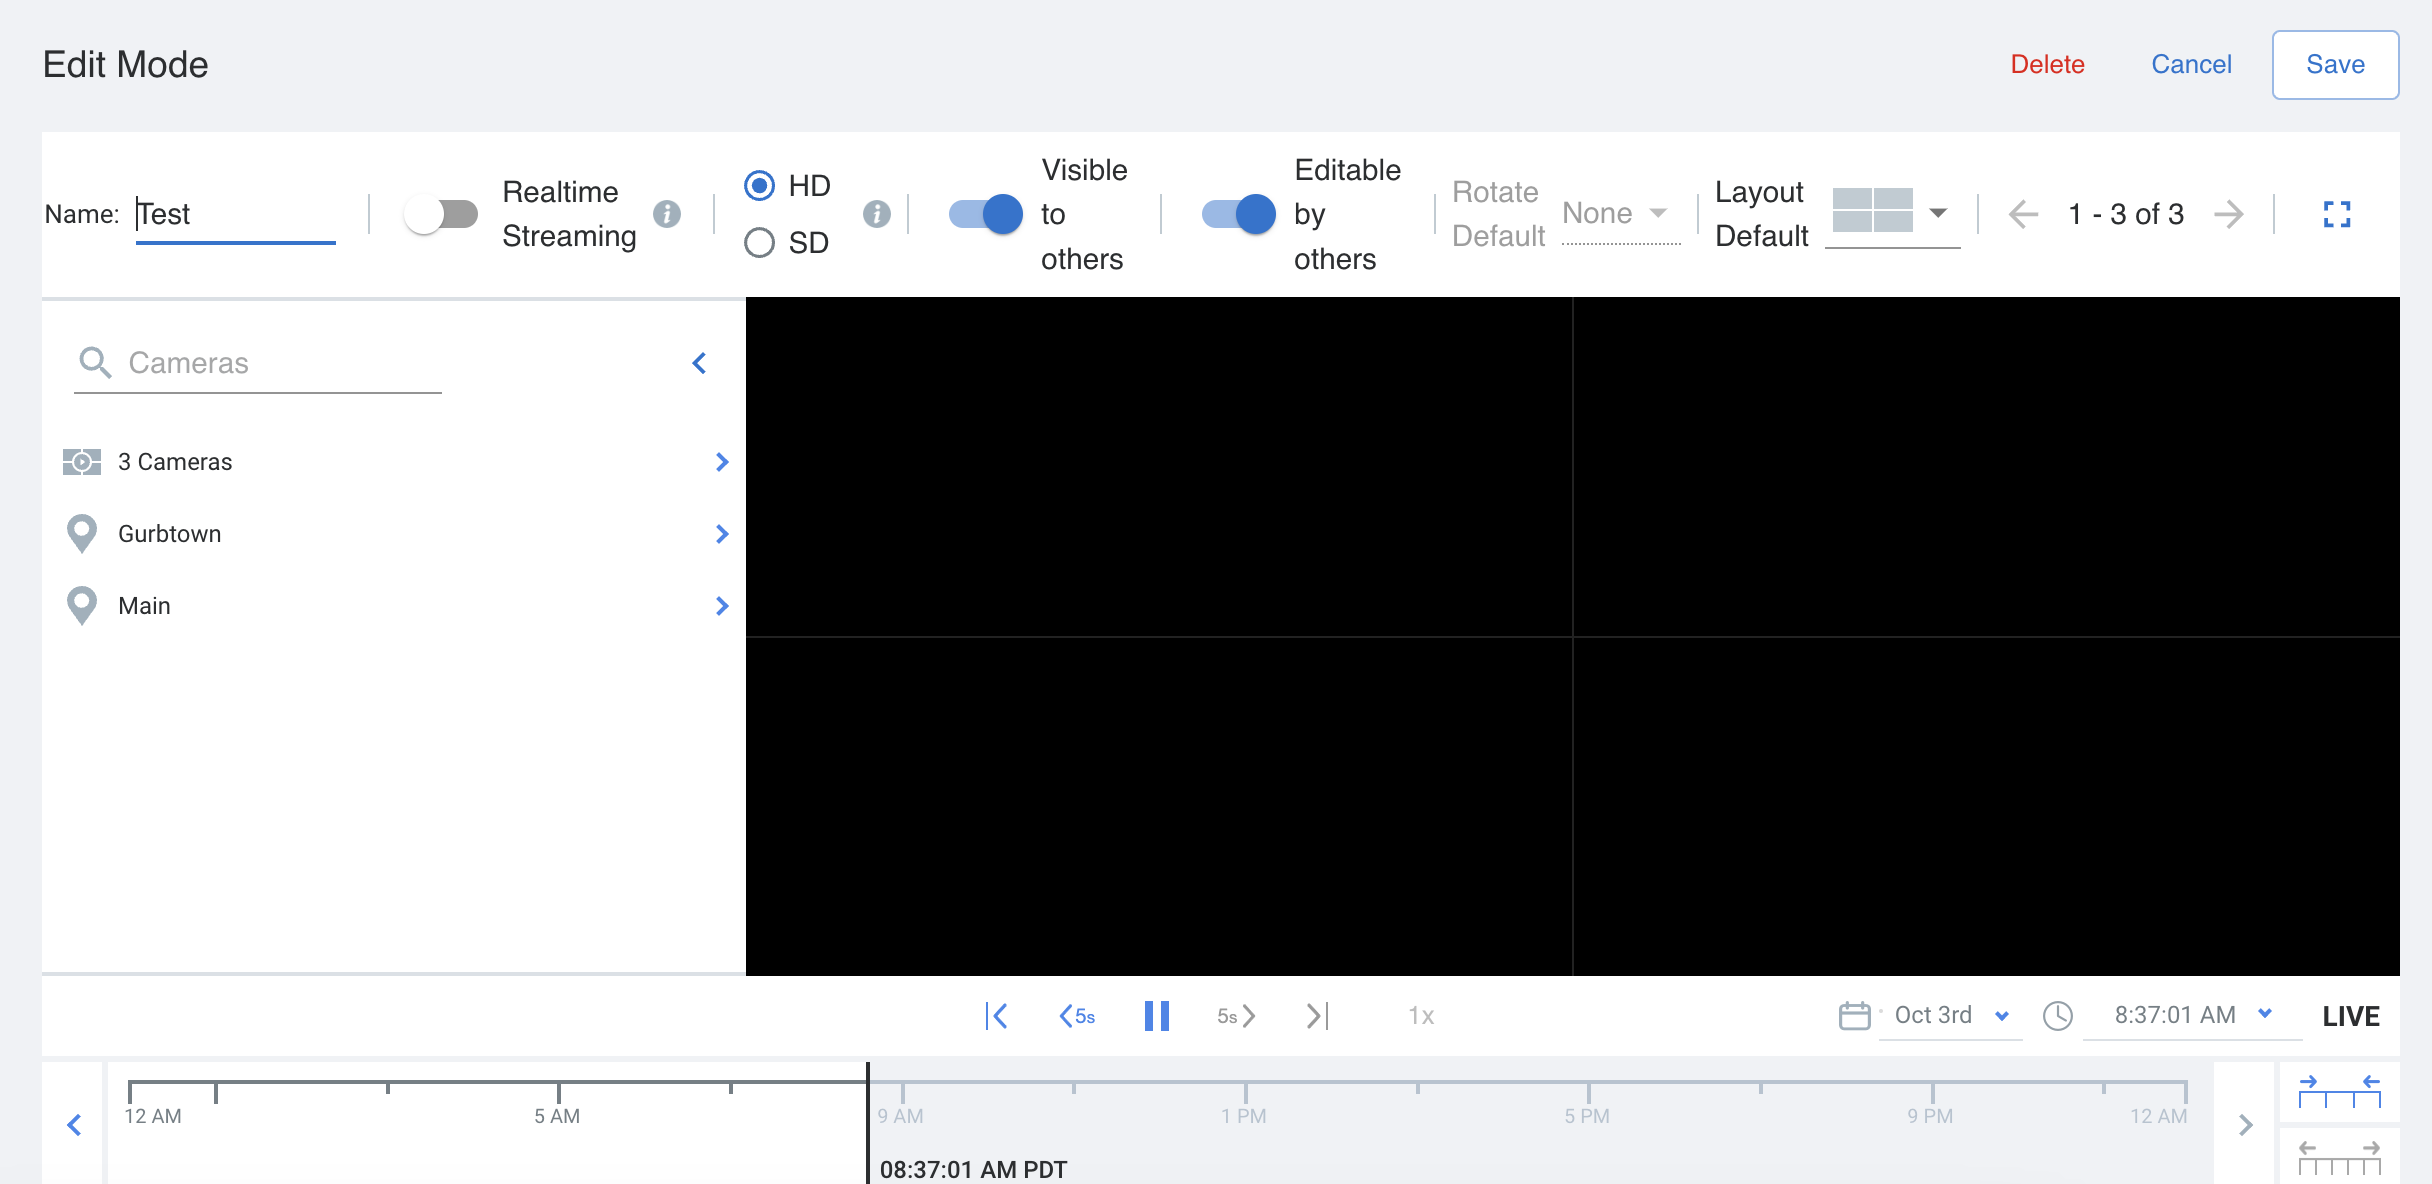Open the Oct 3rd date dropdown
The image size is (2432, 1184).
pyautogui.click(x=1951, y=1016)
